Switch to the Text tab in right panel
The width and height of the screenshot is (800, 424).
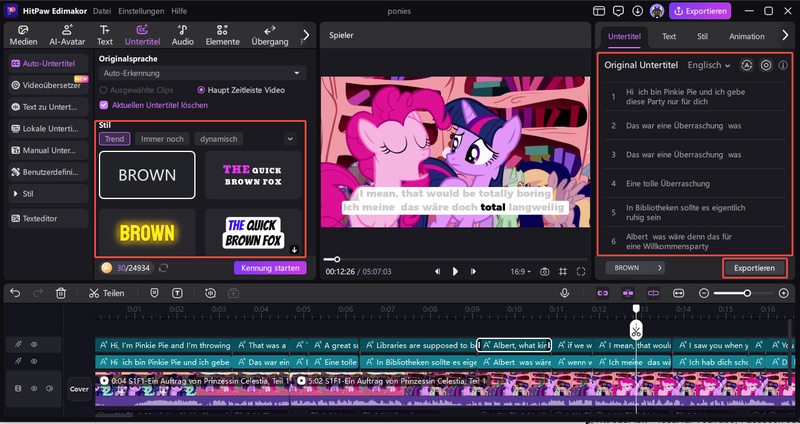pos(669,36)
